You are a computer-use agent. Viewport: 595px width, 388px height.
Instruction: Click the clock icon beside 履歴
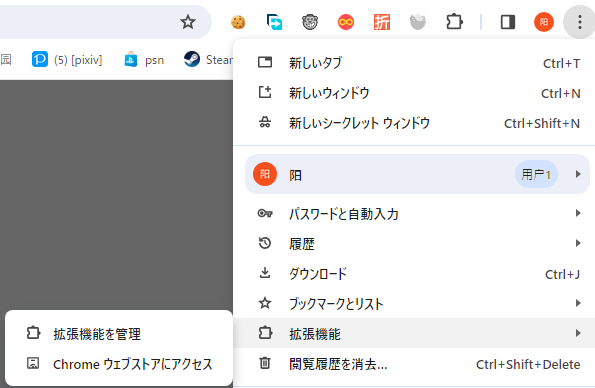coord(265,243)
